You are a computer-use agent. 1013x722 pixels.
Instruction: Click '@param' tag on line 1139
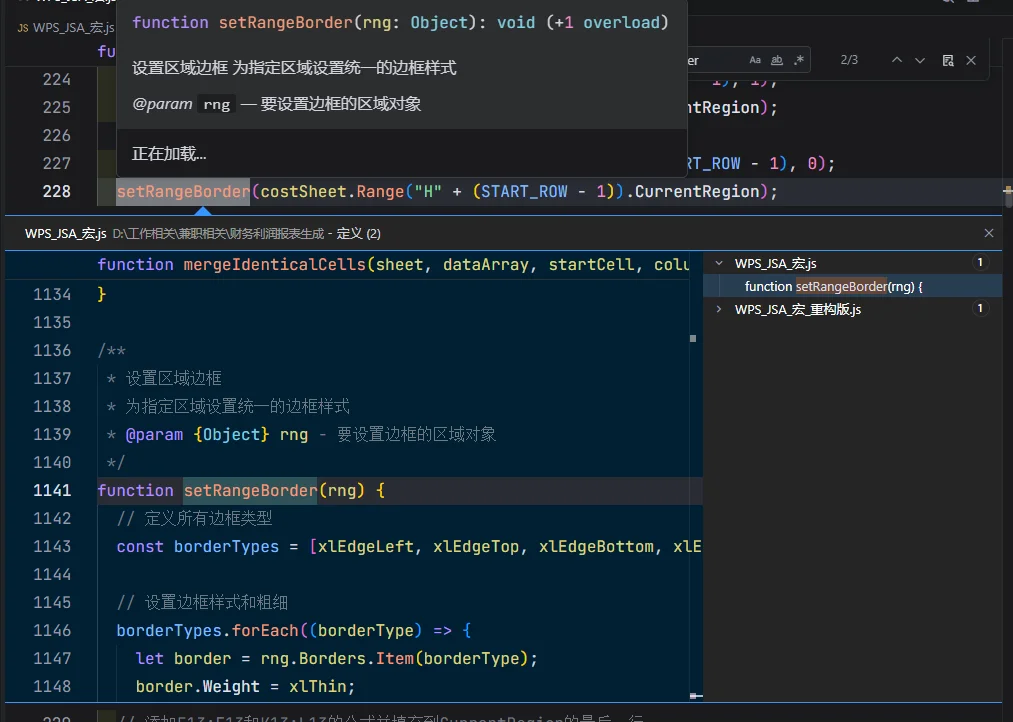point(154,435)
